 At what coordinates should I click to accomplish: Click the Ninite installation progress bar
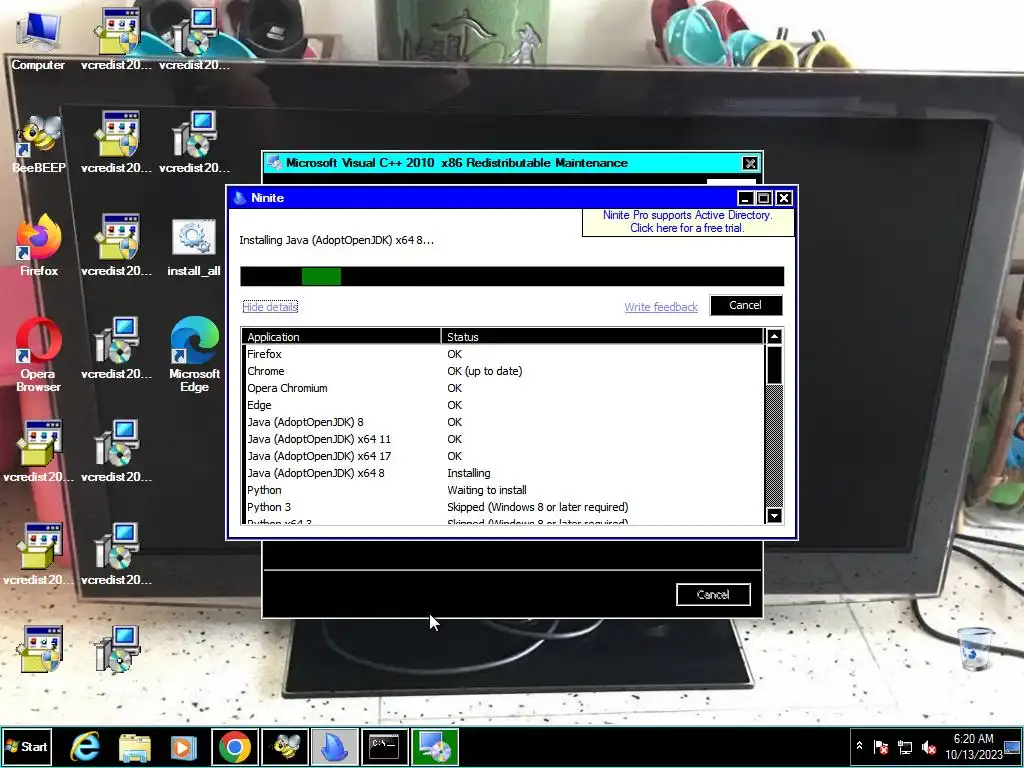point(512,276)
